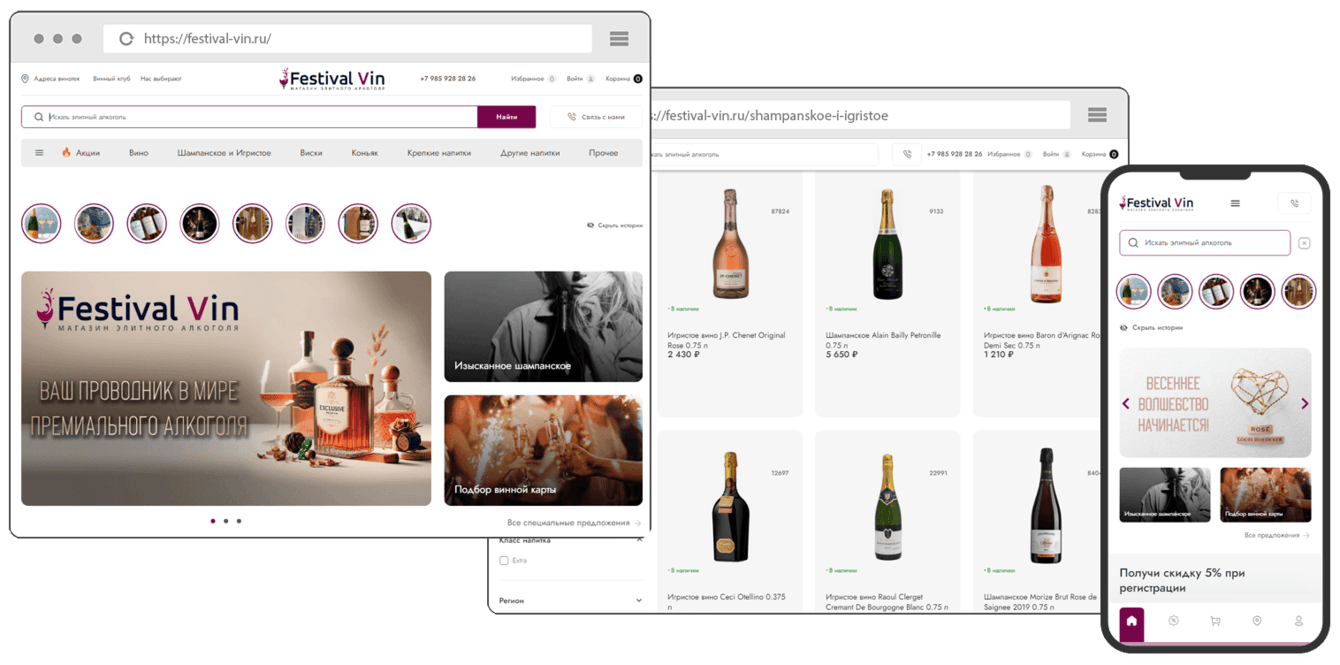Open the first story circle with champagne glasses on homepage
1340x665 pixels.
[x=41, y=224]
